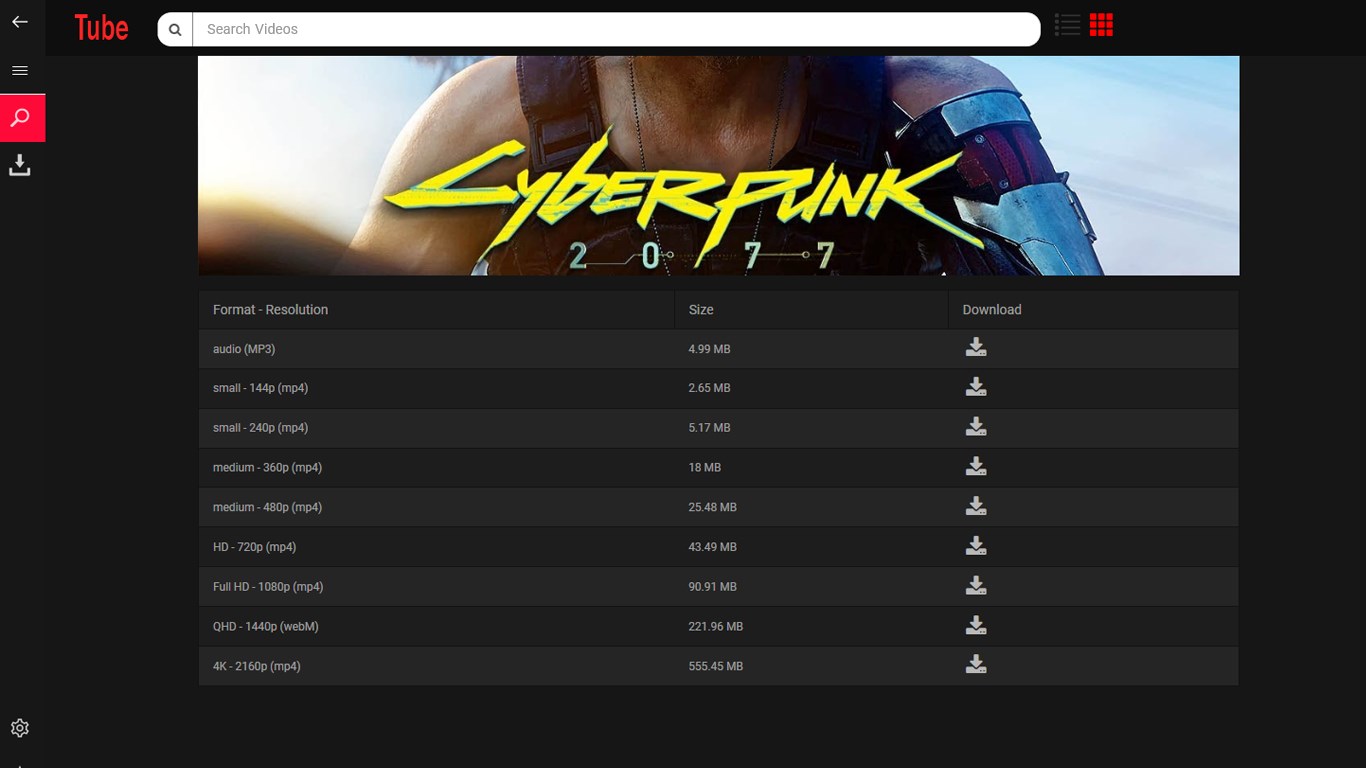
Task: Download the 4K 2160p mp4 version
Action: [x=976, y=664]
